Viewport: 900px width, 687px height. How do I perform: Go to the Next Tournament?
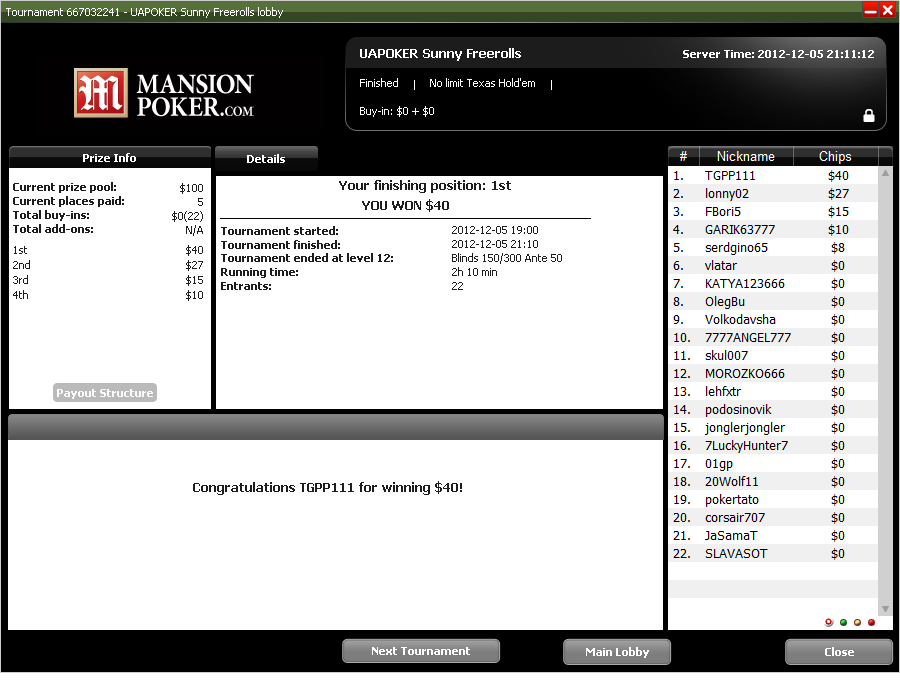421,651
